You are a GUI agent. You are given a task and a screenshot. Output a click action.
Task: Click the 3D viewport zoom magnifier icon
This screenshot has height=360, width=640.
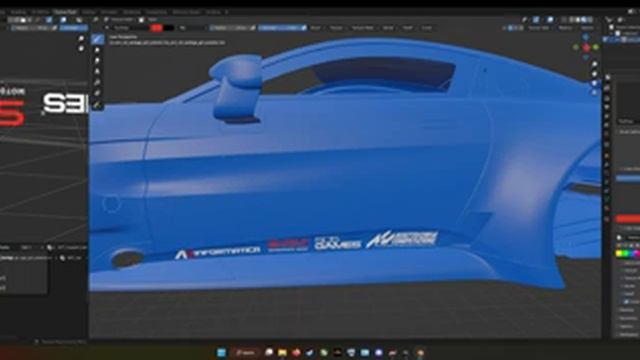coord(594,64)
